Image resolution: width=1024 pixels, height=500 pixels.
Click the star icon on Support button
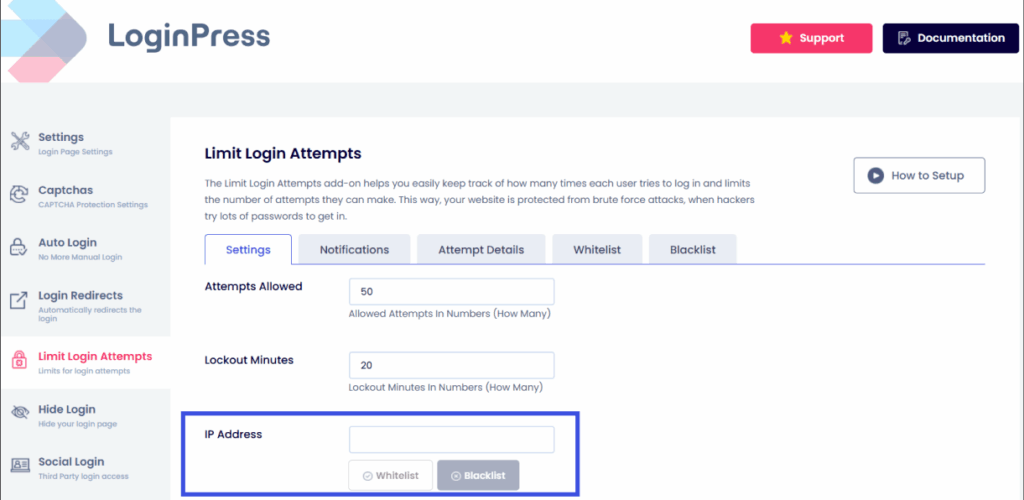tap(786, 38)
